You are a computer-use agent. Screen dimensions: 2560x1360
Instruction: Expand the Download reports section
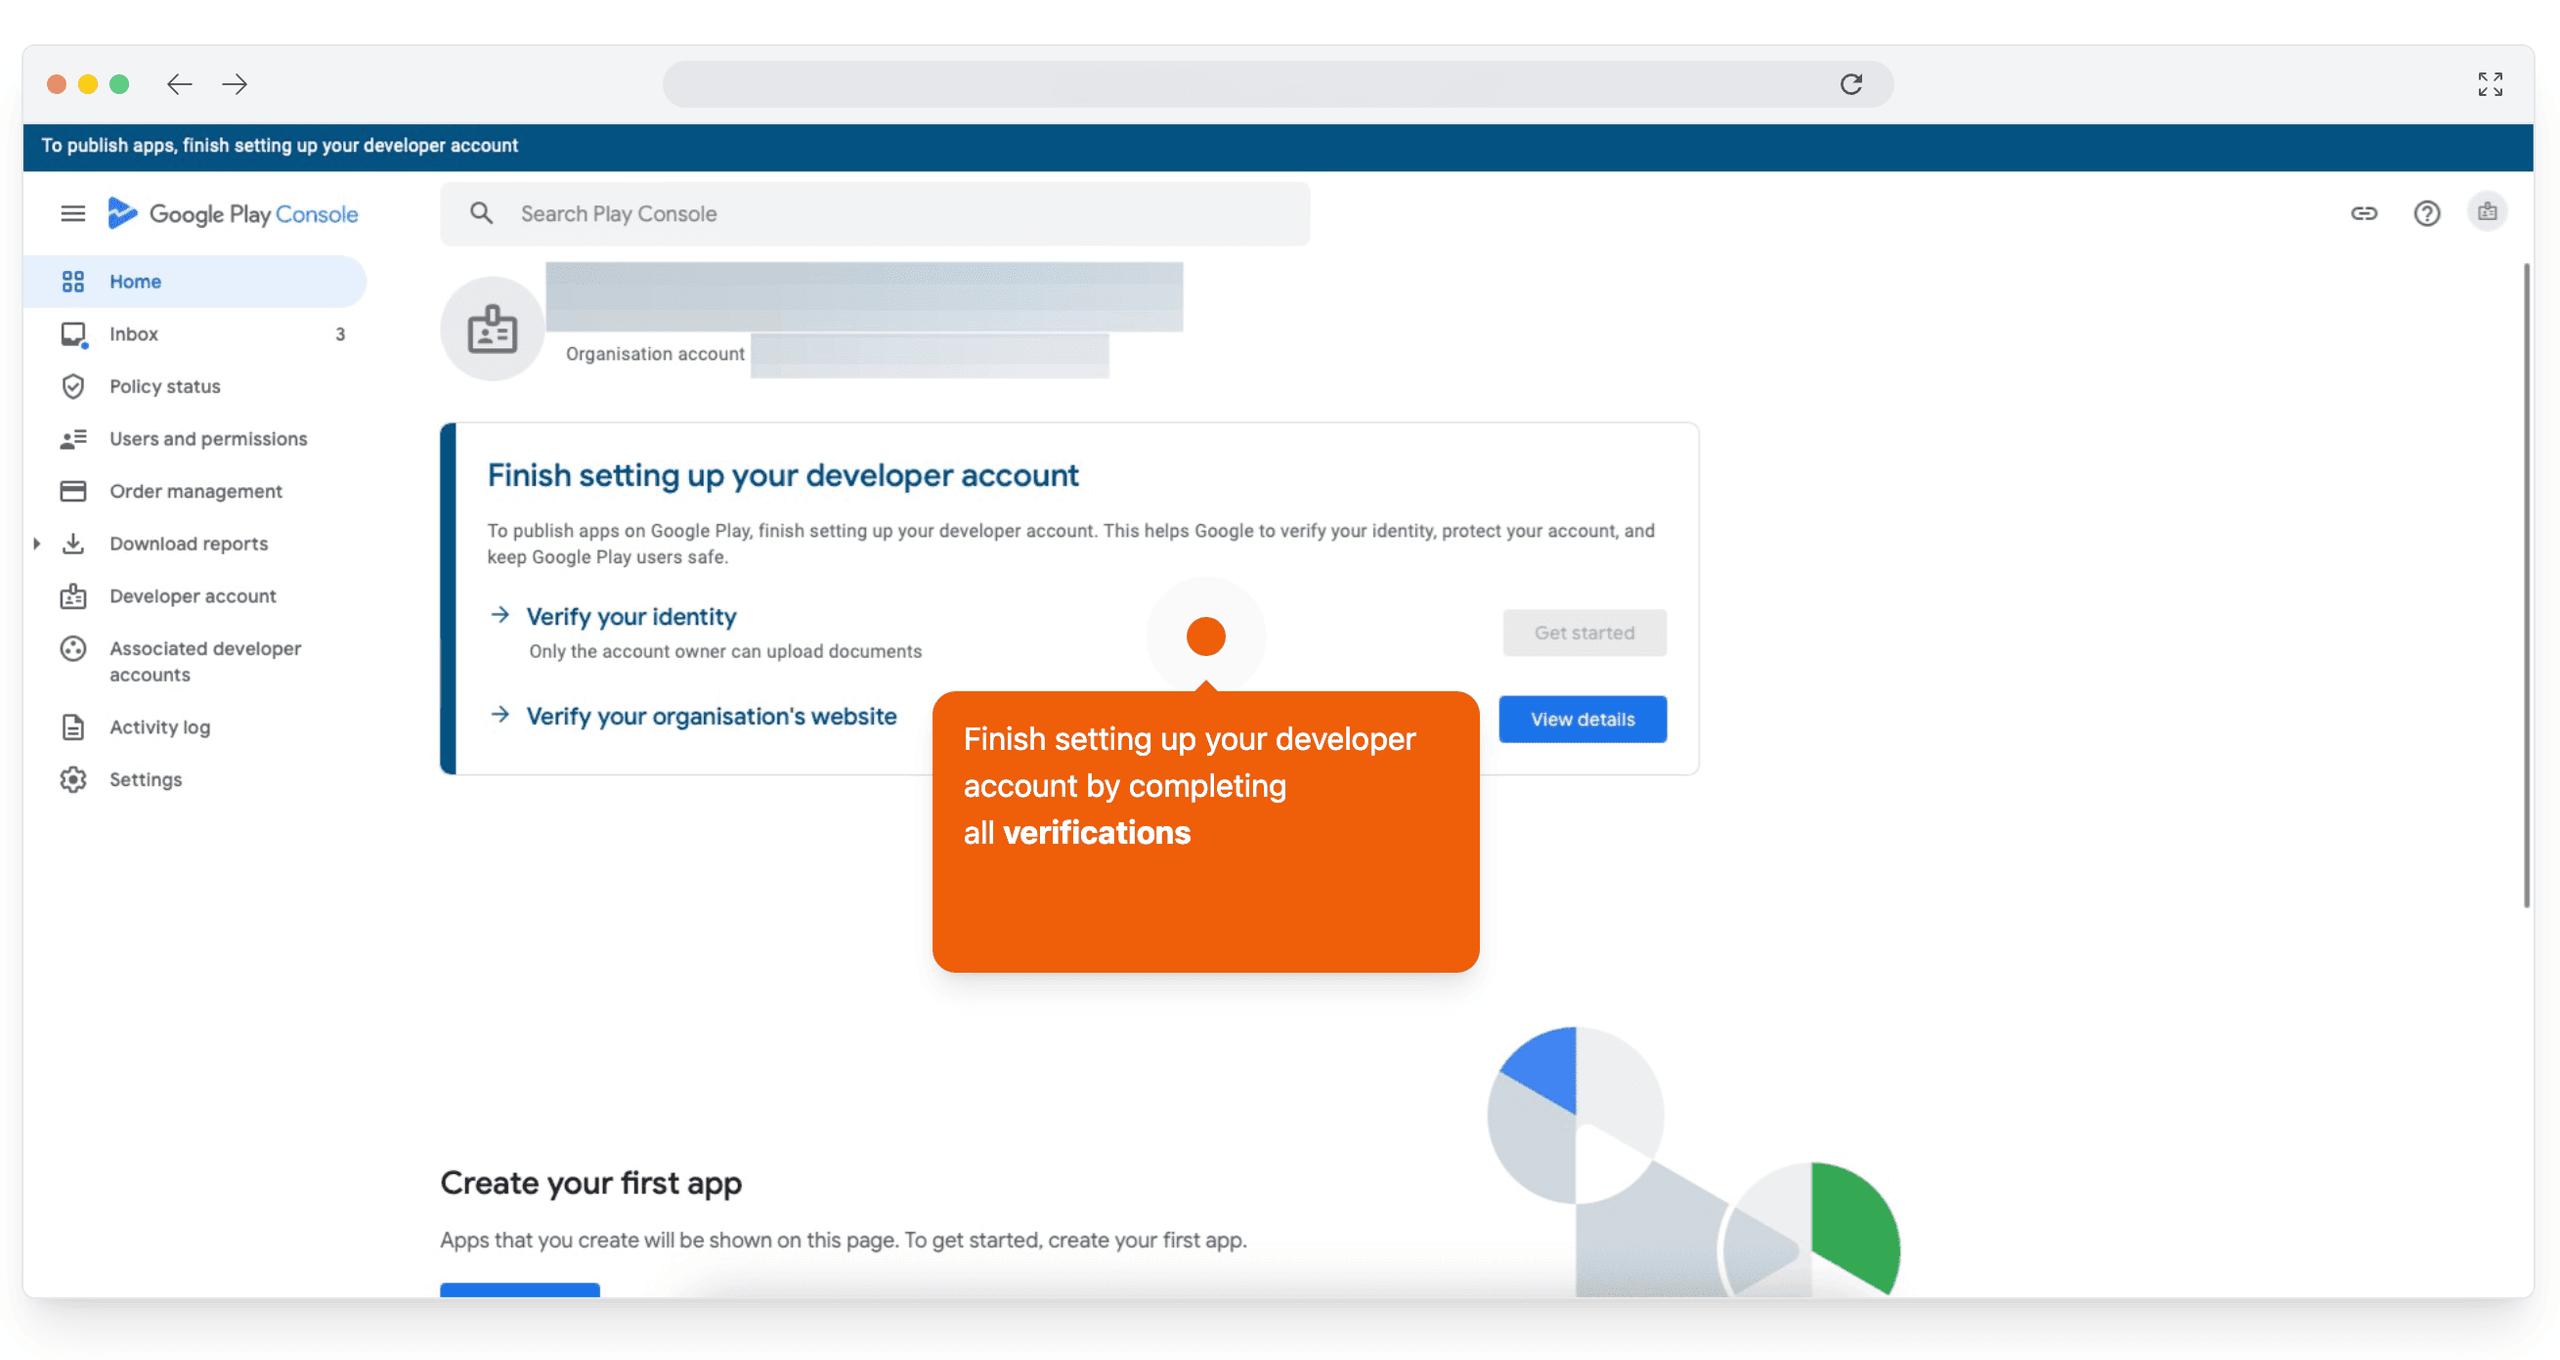coord(37,543)
